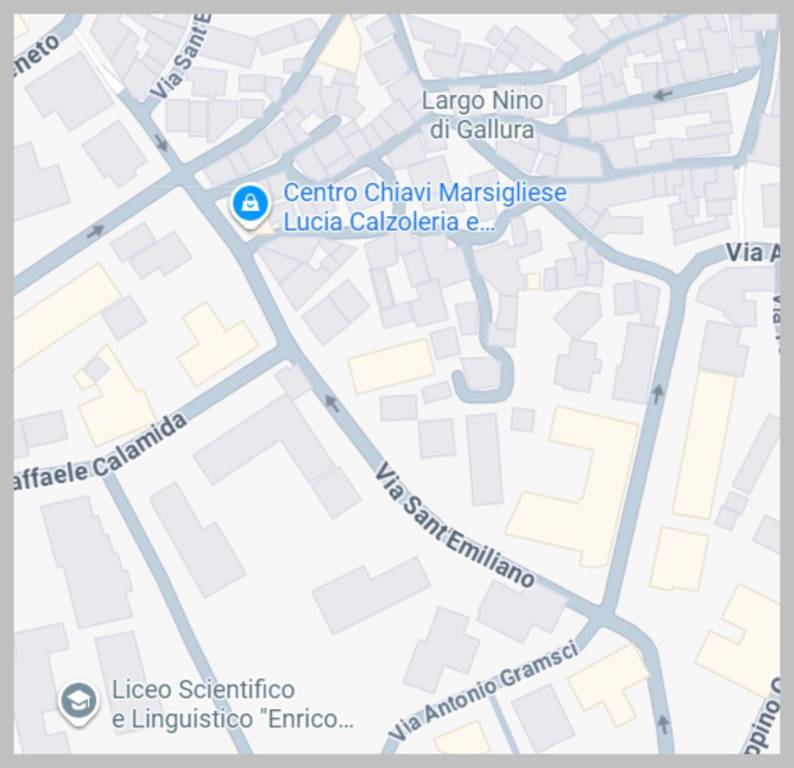Click the one-way arrow near Largo Nino di Gallura
The height and width of the screenshot is (768, 794).
(x=663, y=95)
